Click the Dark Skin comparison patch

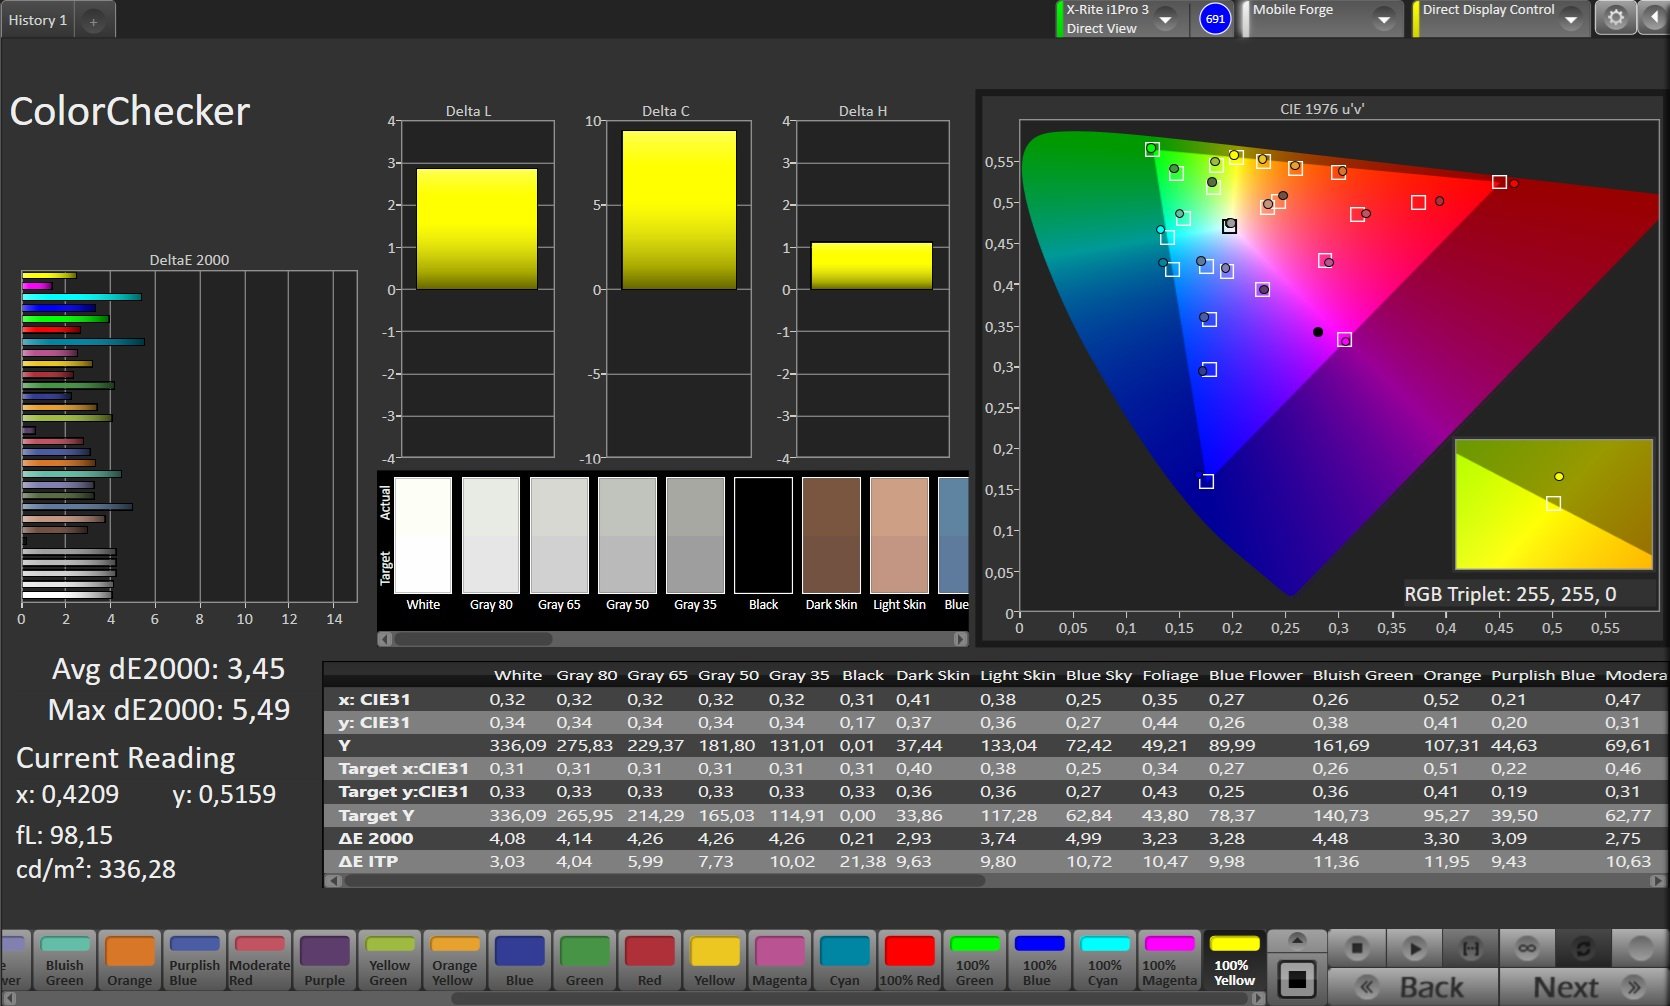pos(831,536)
